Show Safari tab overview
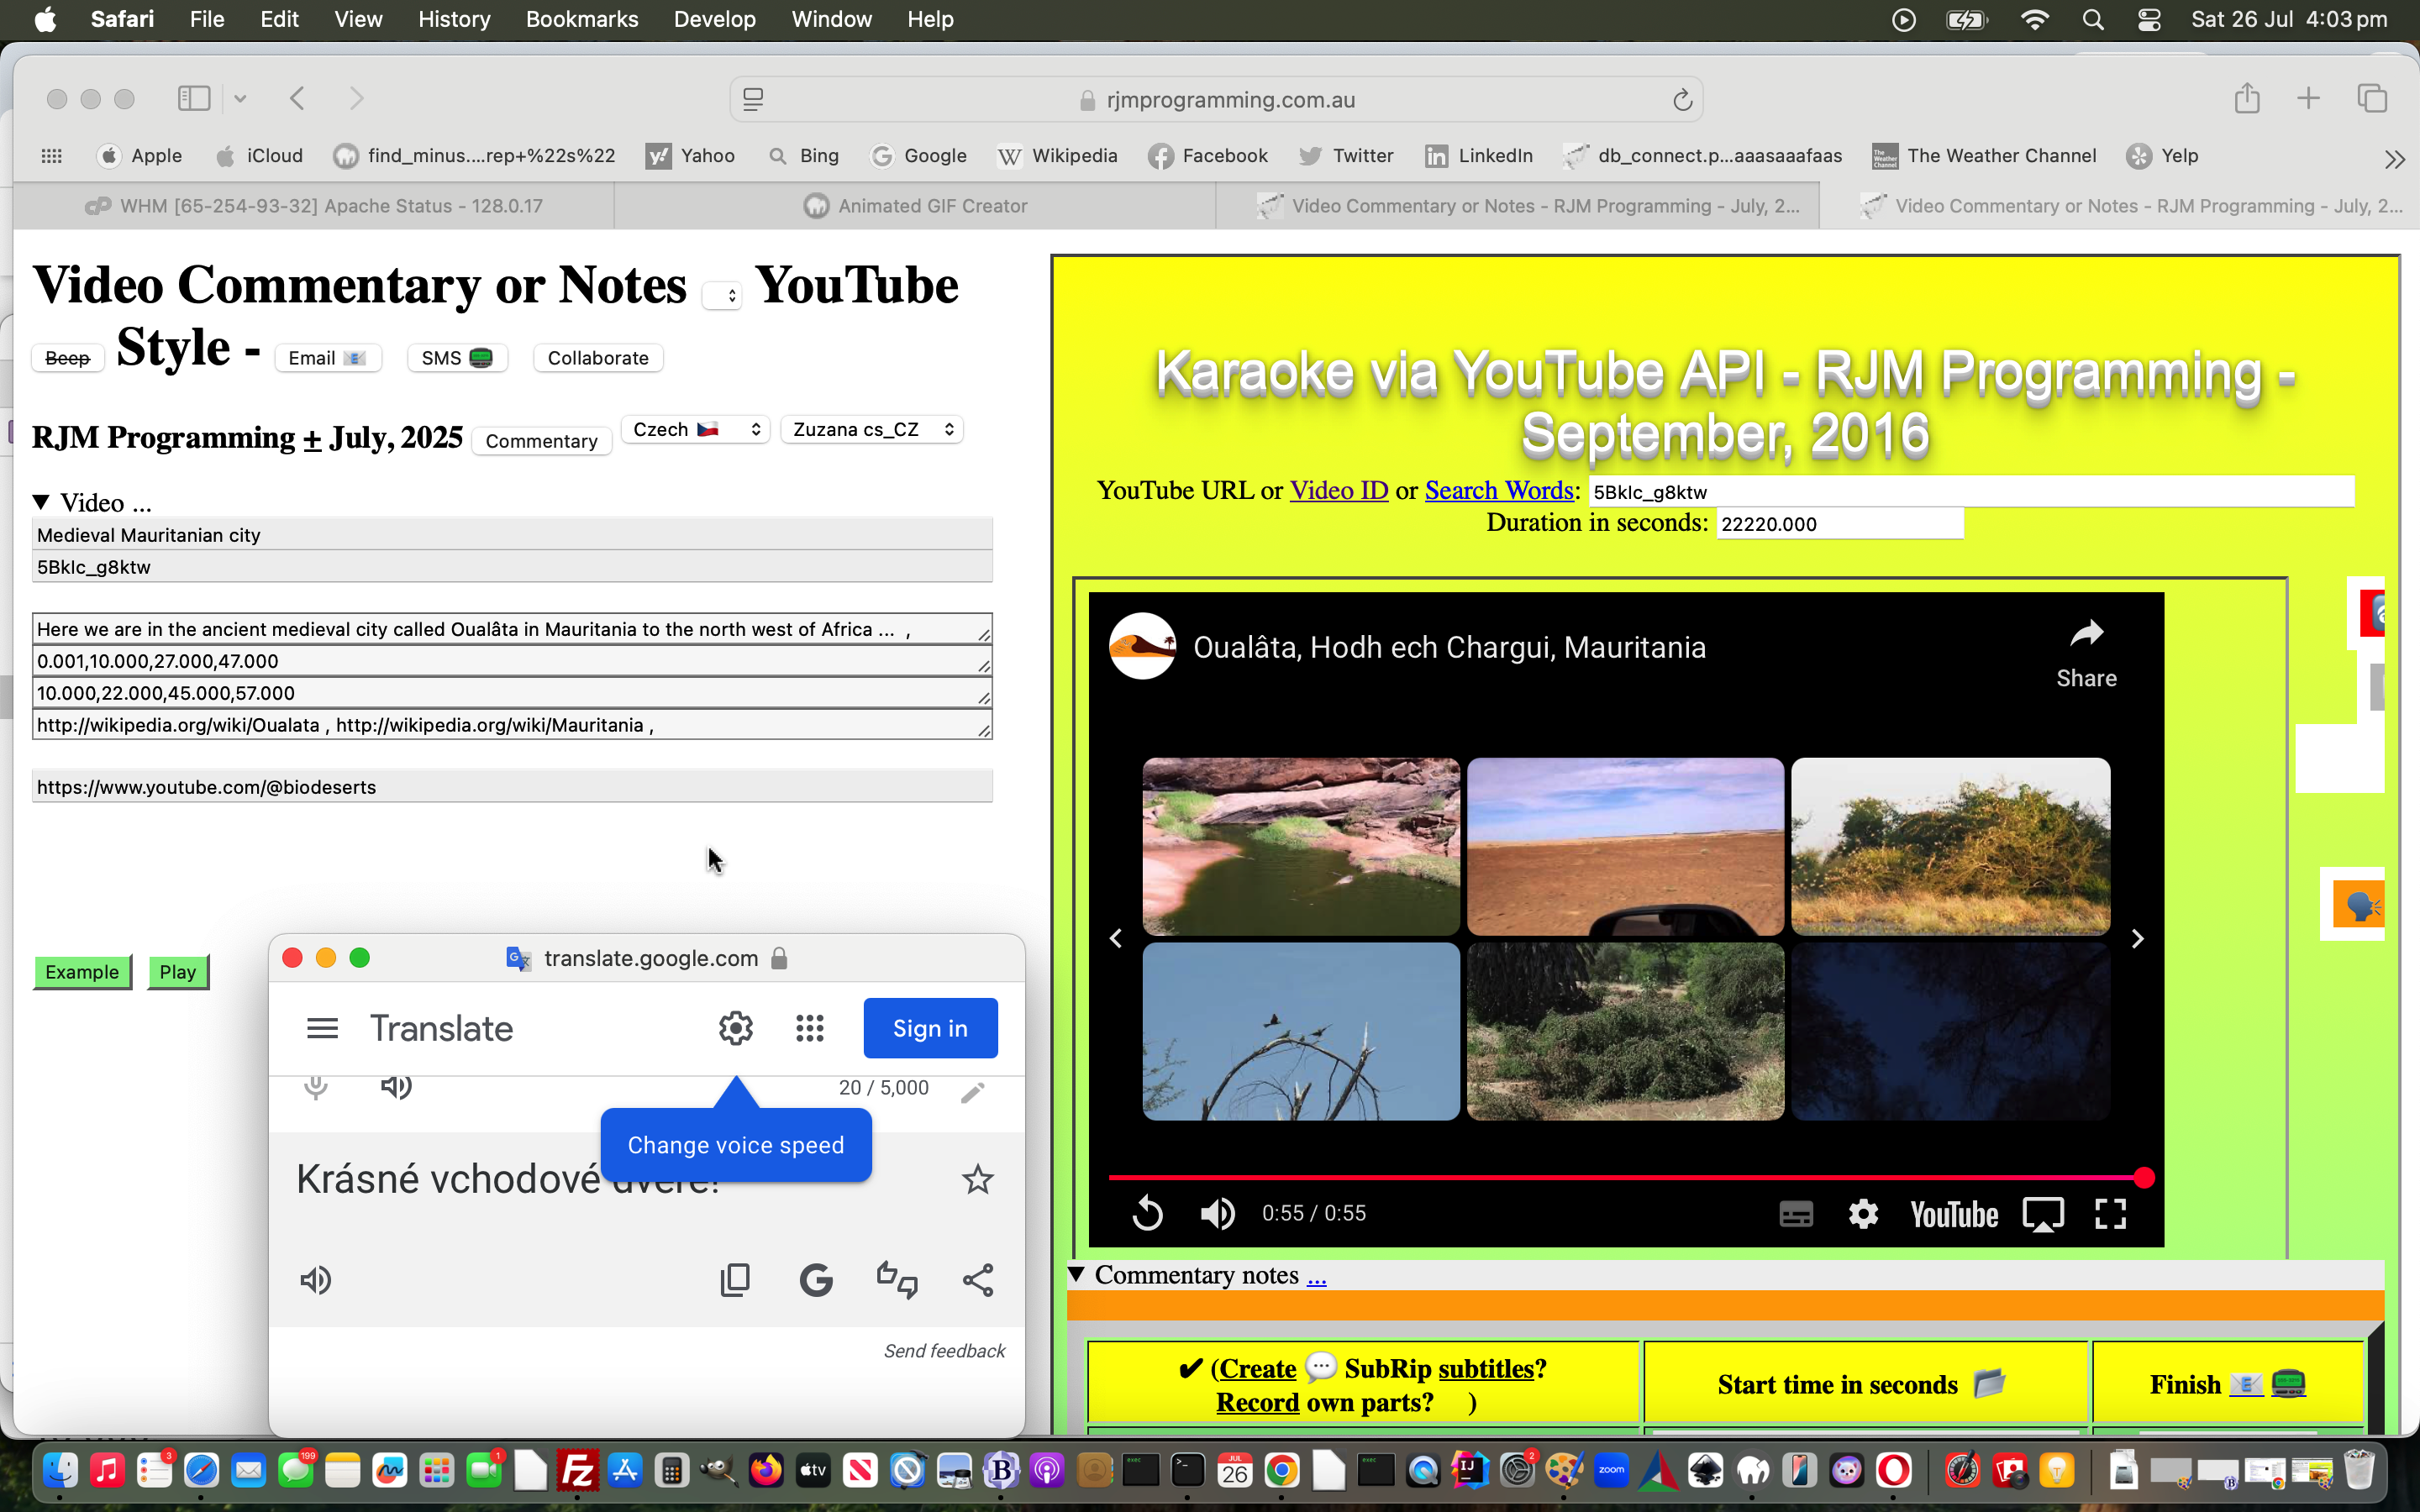Viewport: 2420px width, 1512px height. click(2372, 98)
